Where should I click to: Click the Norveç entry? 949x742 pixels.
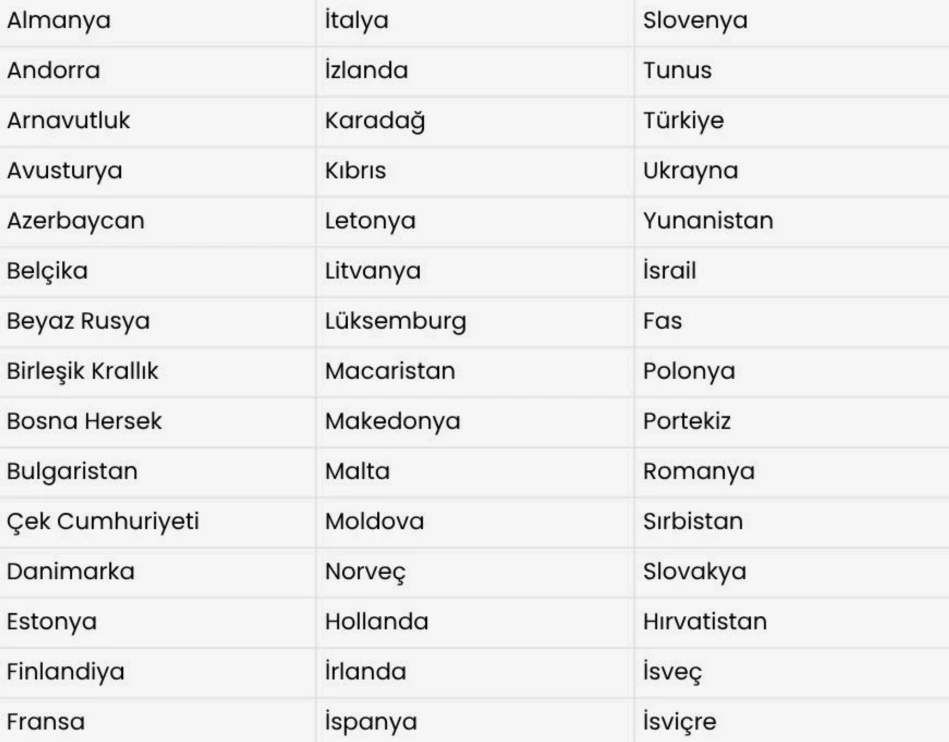(x=366, y=572)
